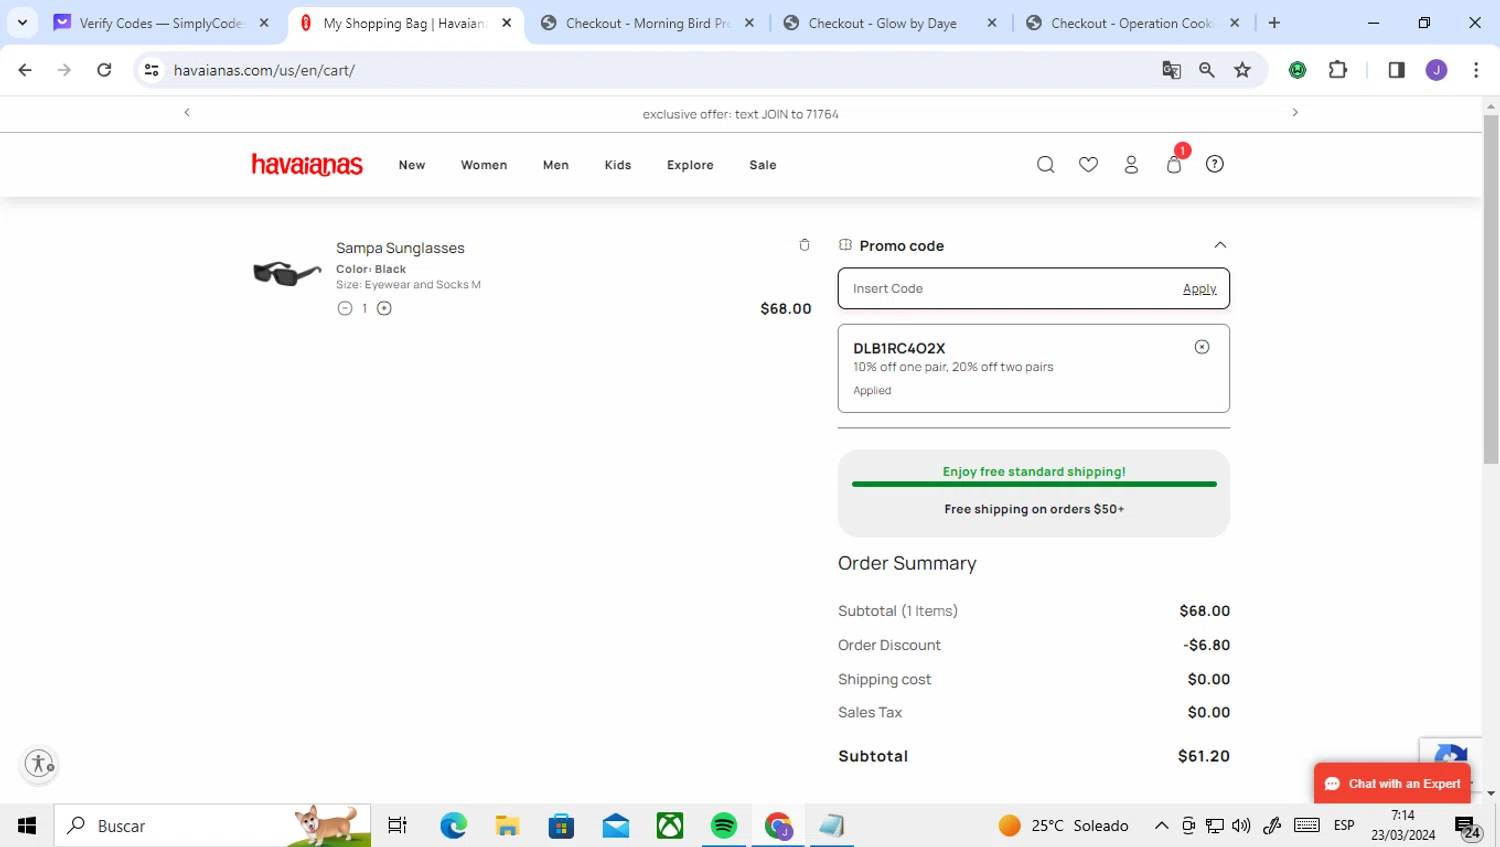Toggle the browser side panel
Viewport: 1500px width, 847px height.
(x=1397, y=70)
